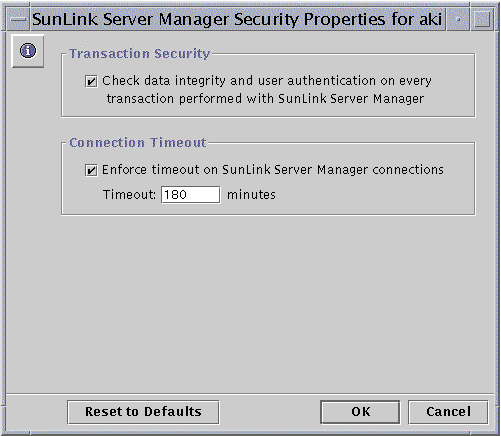501x436 pixels.
Task: Toggle the data integrity check checkbox
Action: [91, 81]
